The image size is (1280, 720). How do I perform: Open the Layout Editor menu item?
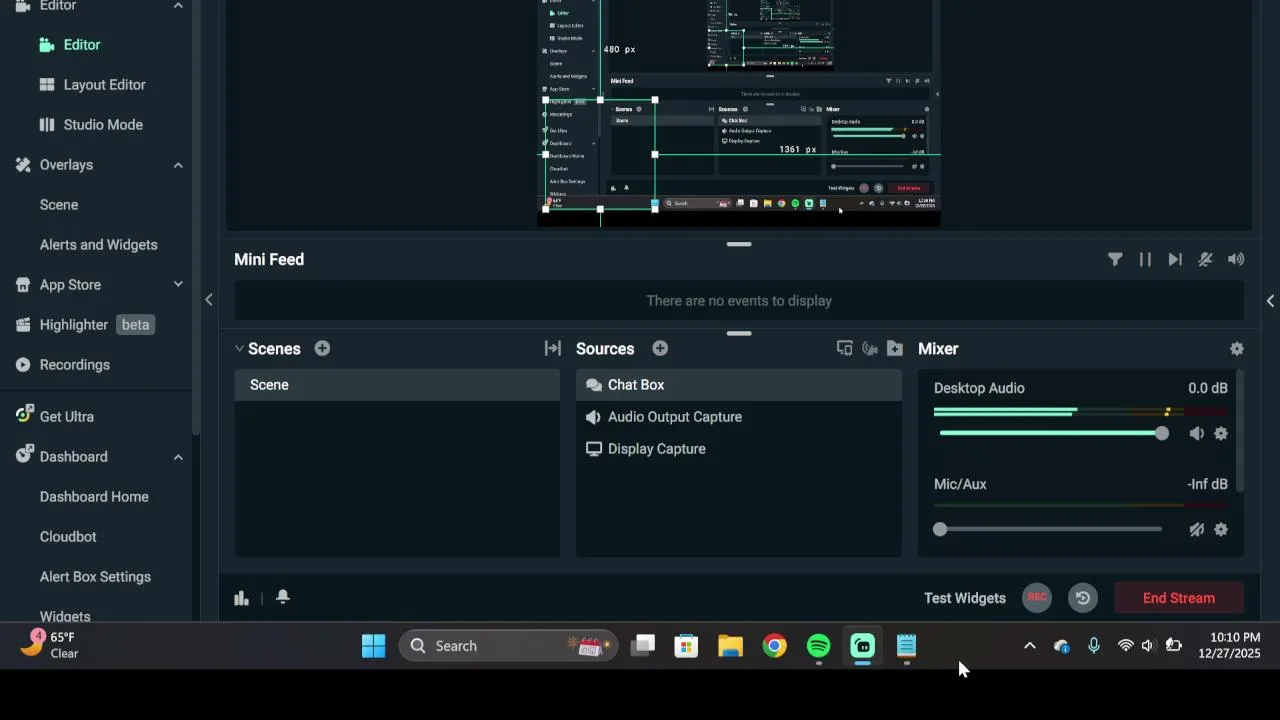click(x=105, y=85)
